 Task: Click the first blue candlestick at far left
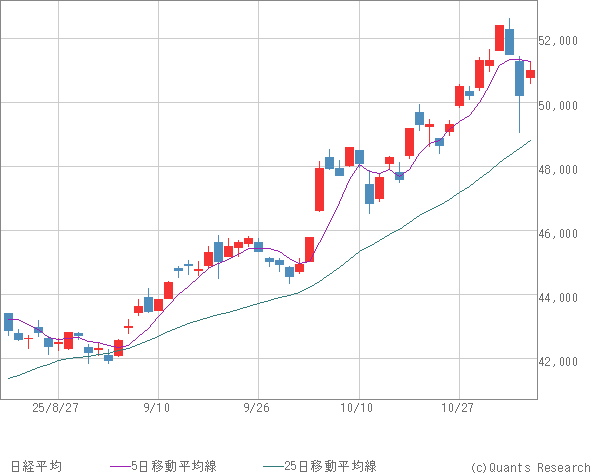[x=9, y=321]
